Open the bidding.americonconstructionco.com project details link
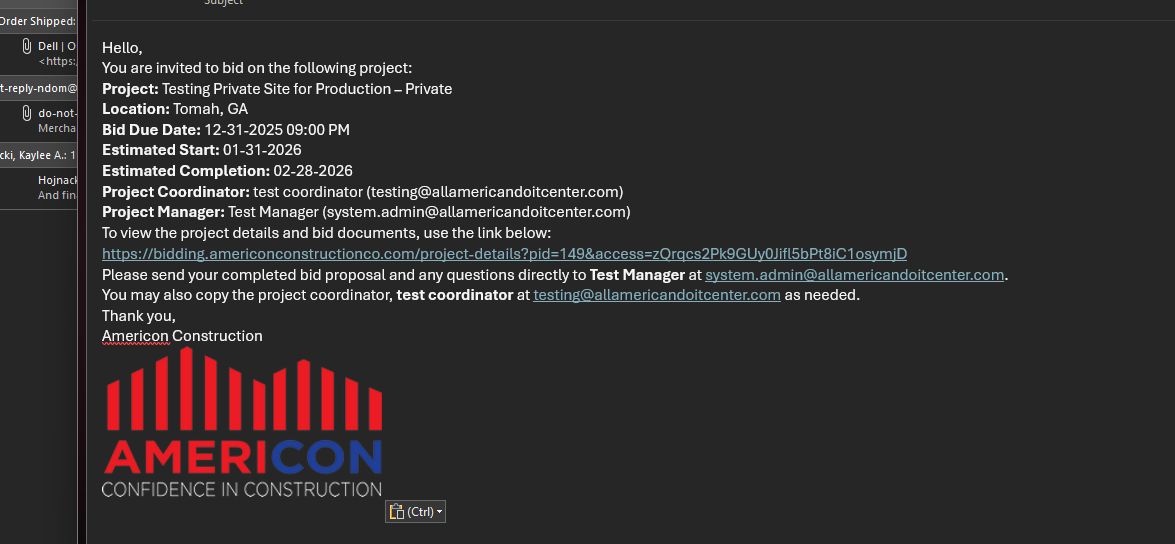 tap(504, 254)
